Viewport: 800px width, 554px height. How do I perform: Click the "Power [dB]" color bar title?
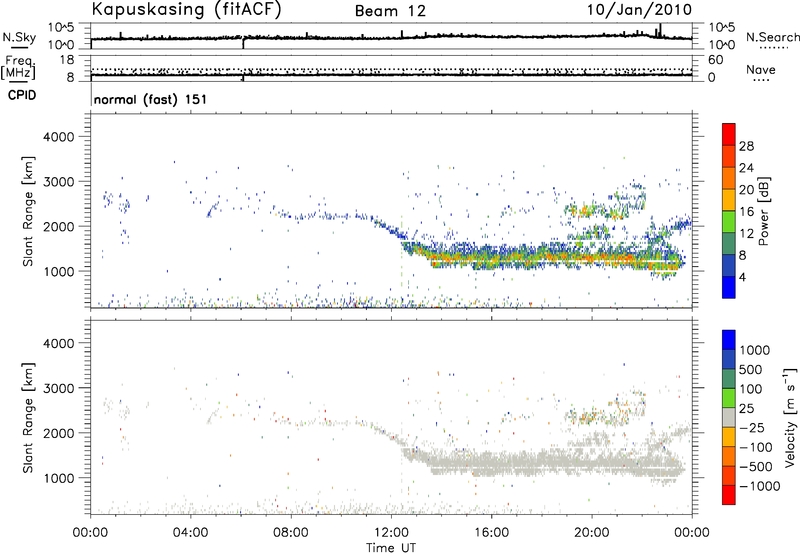(x=763, y=211)
